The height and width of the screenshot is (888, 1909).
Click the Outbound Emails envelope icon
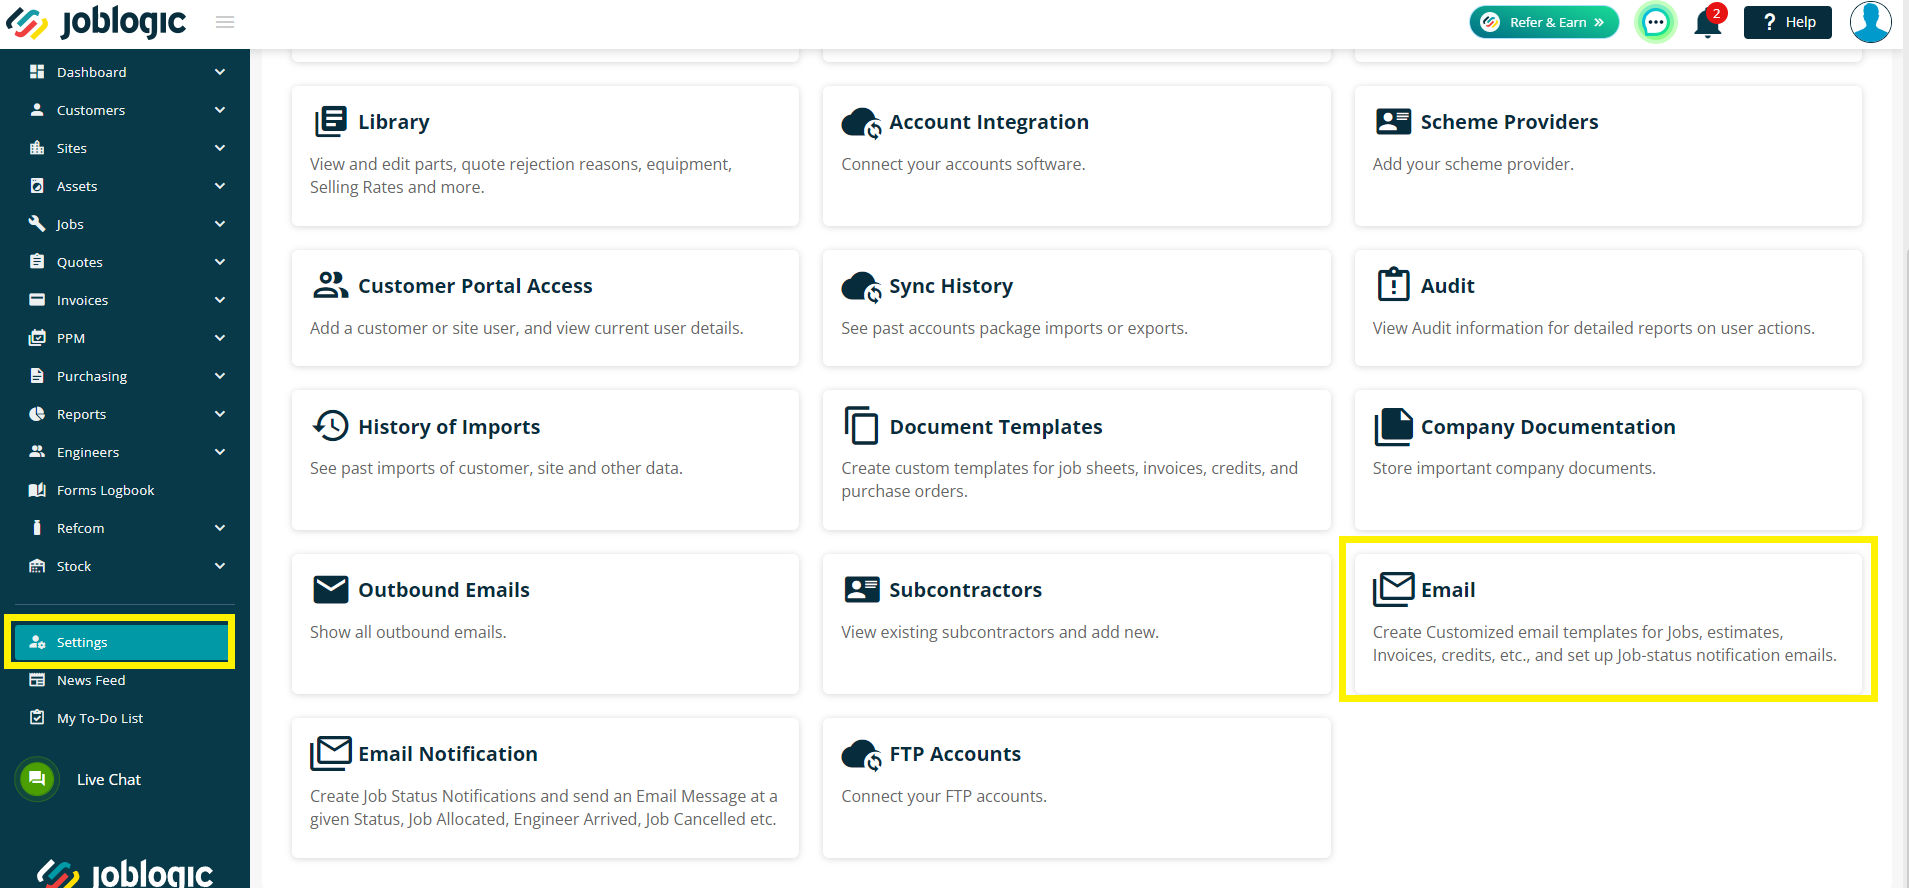click(330, 589)
